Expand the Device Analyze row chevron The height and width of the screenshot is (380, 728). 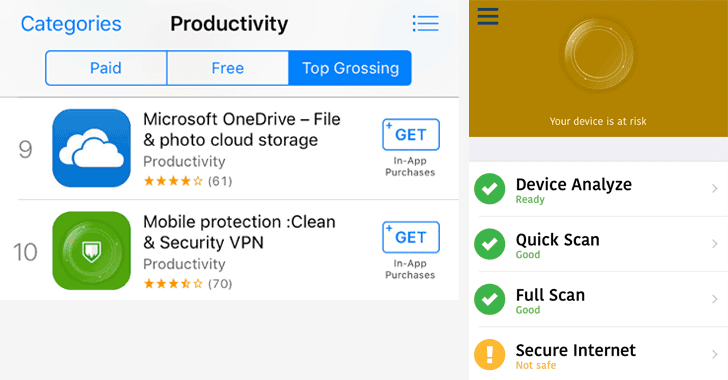715,189
